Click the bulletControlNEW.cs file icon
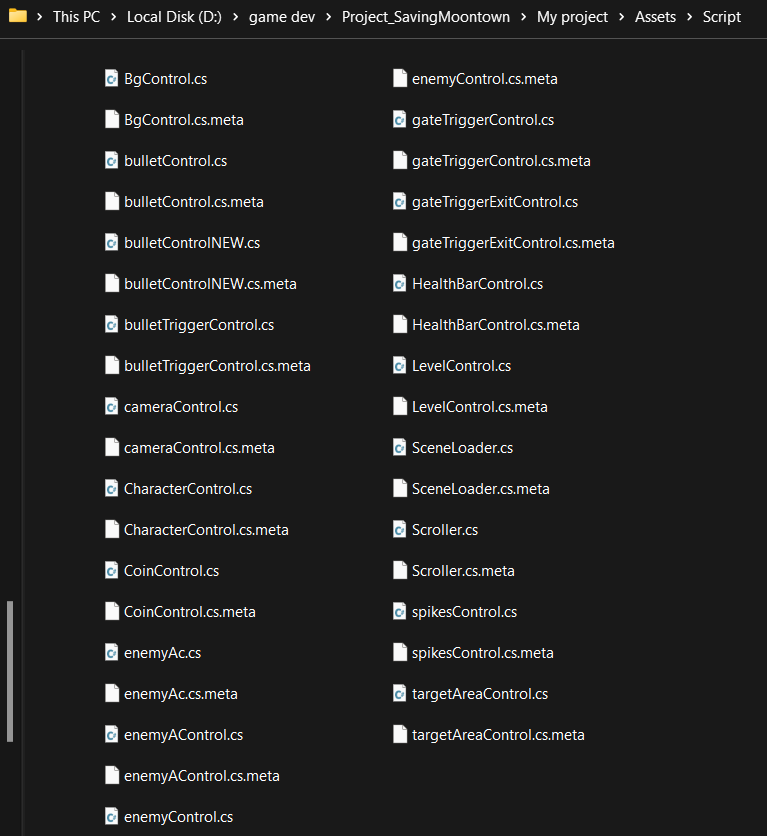Viewport: 767px width, 836px height. 111,243
